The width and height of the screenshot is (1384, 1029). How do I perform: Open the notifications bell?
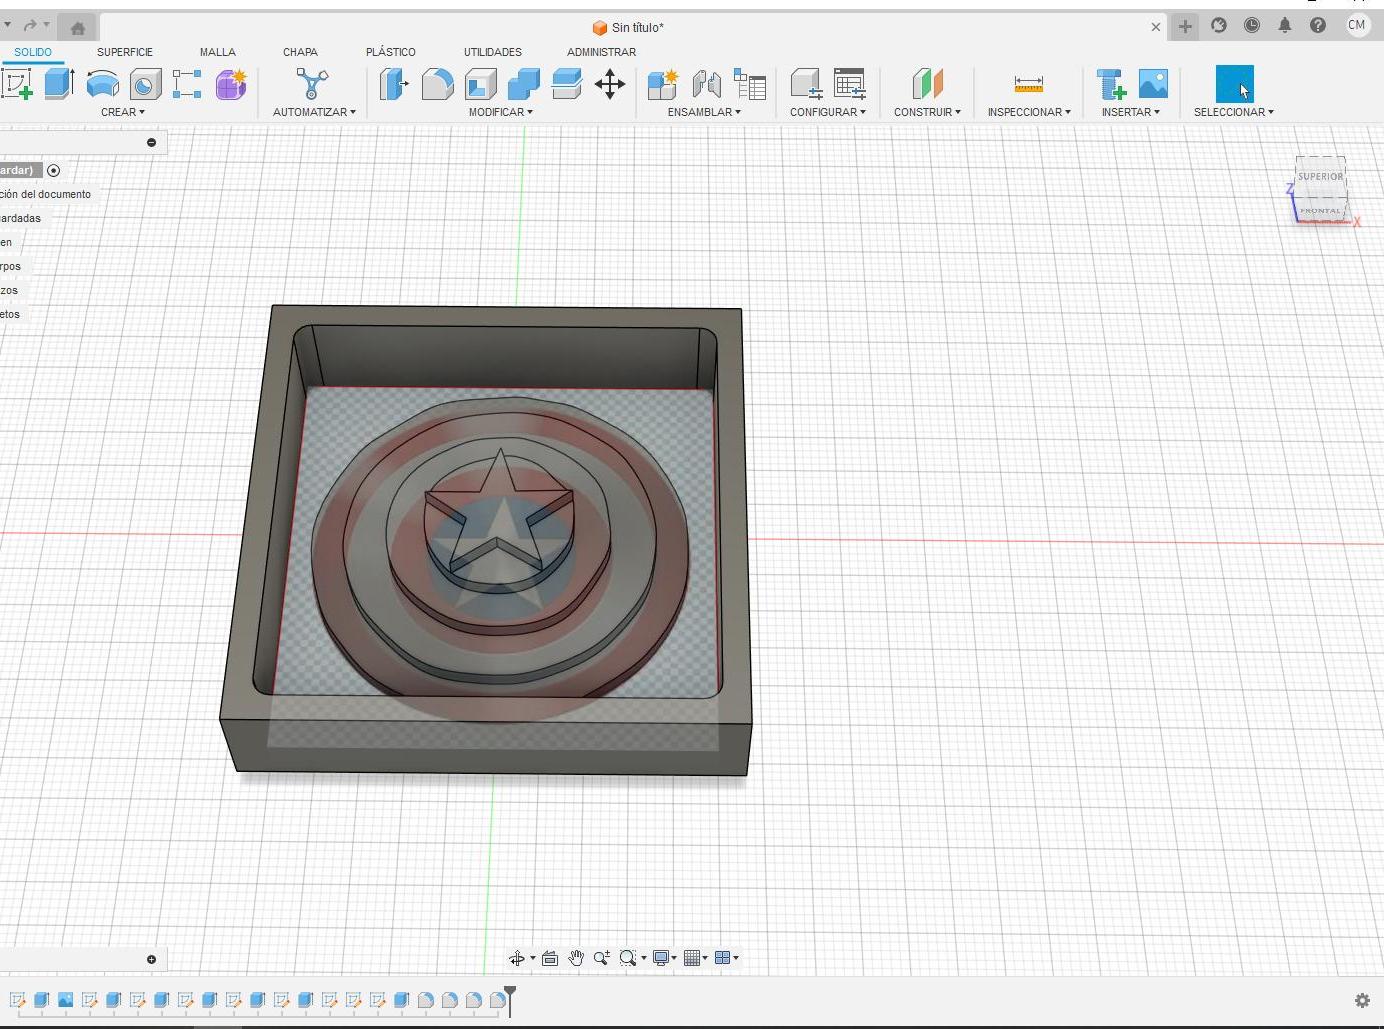(1285, 25)
